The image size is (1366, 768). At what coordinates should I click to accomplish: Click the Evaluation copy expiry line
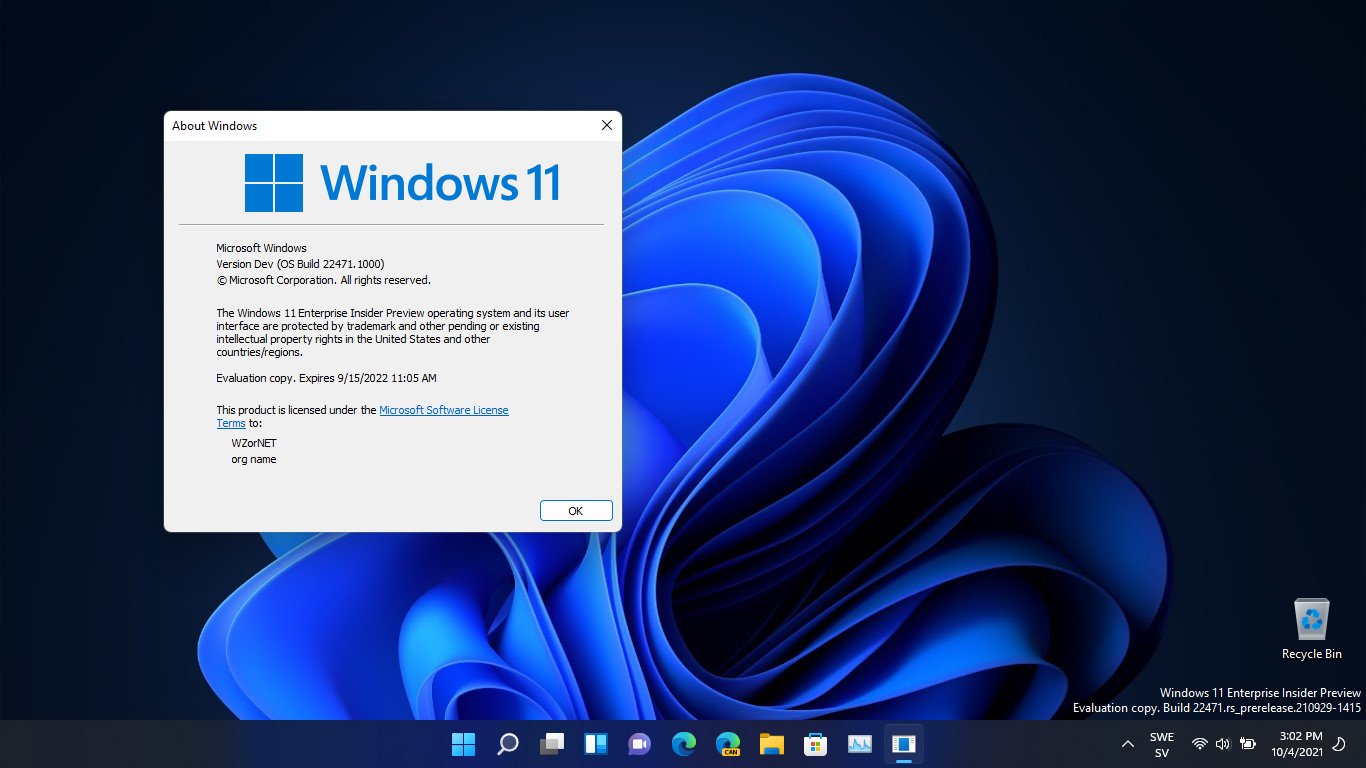click(x=326, y=378)
